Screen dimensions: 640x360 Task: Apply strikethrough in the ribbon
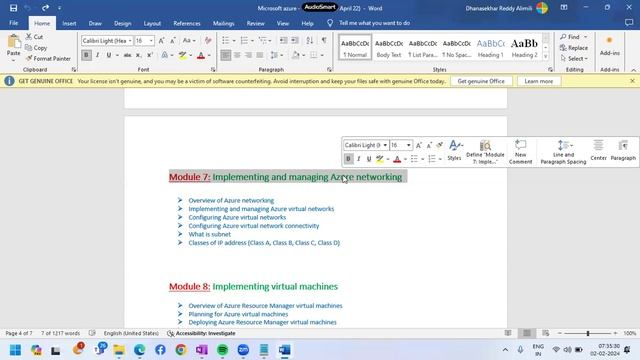(127, 55)
